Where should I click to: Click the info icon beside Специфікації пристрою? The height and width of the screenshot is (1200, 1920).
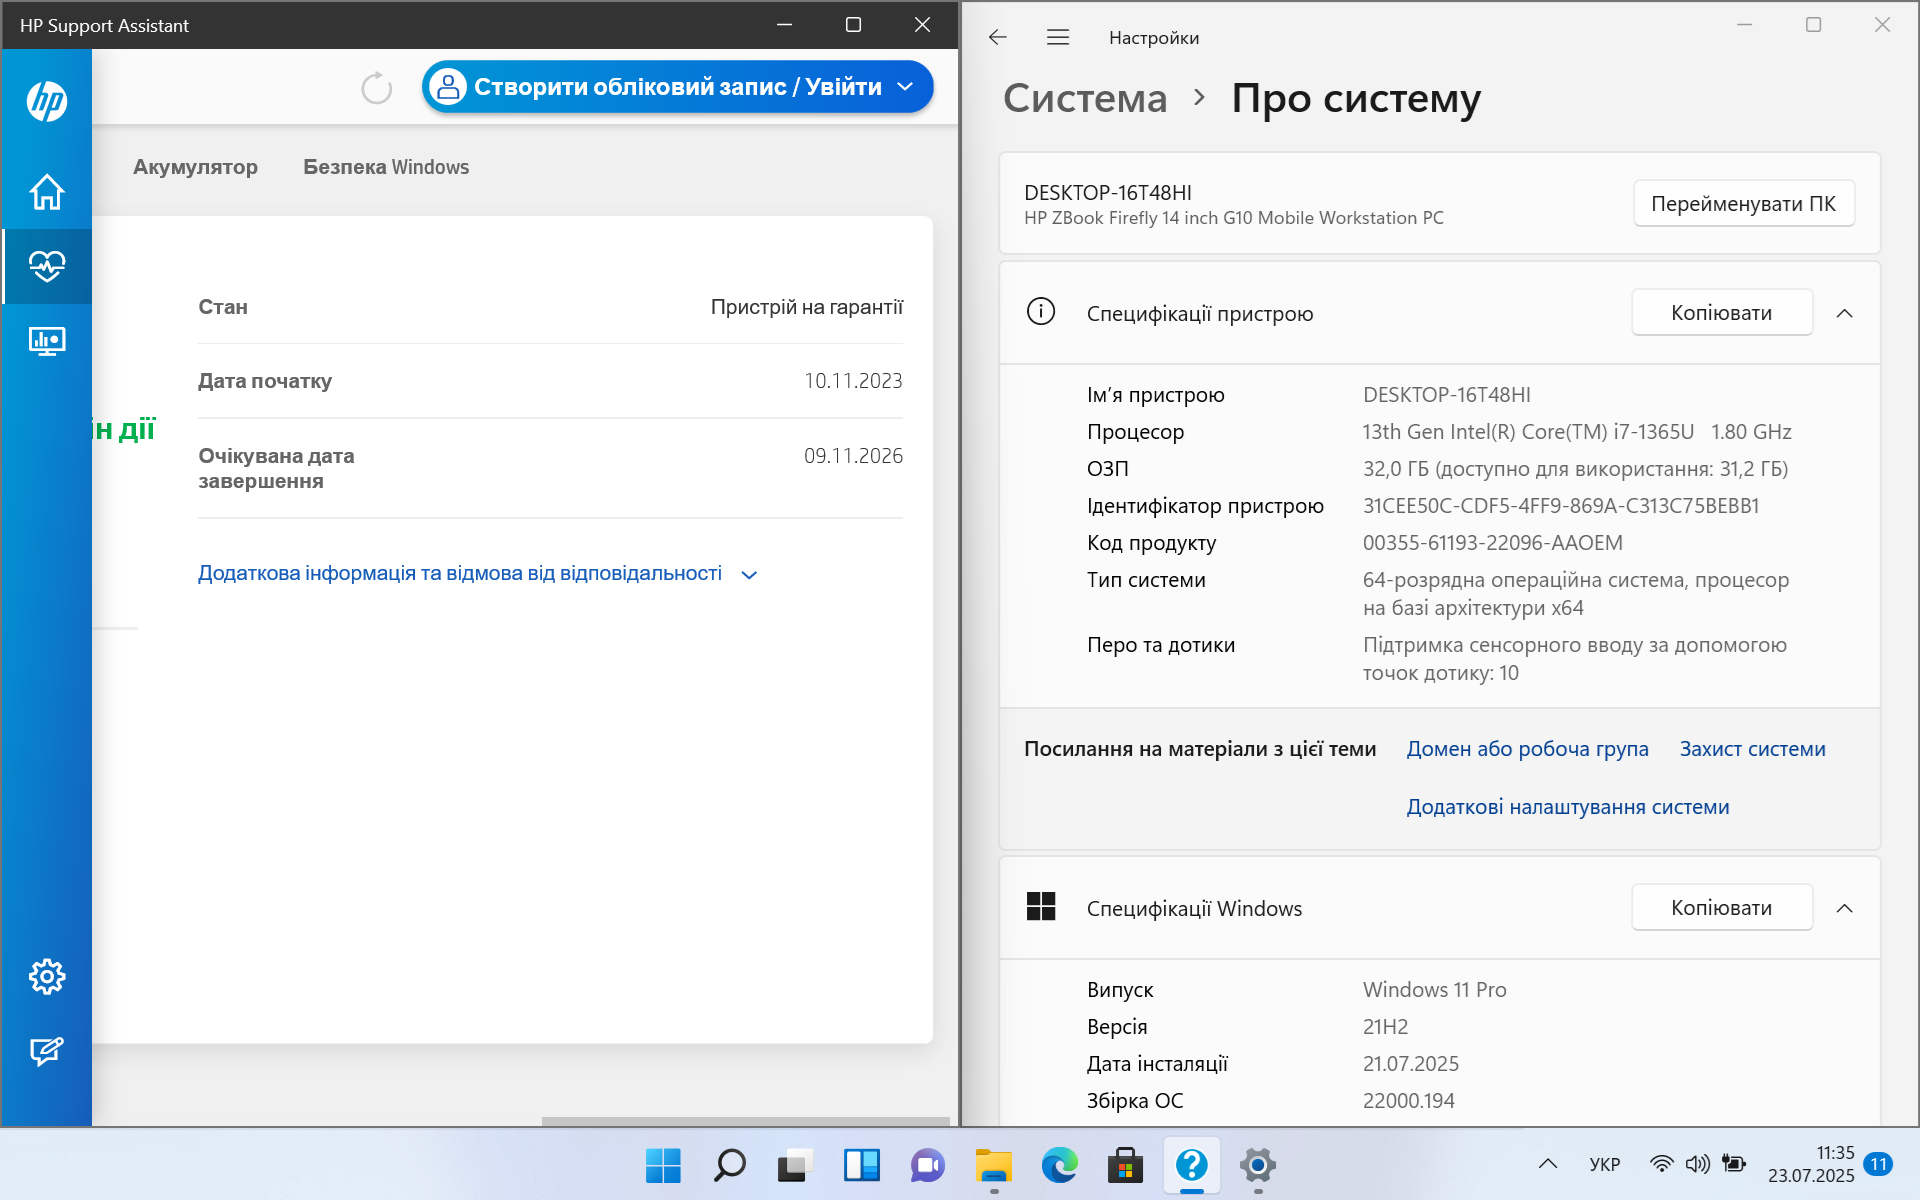(1041, 312)
